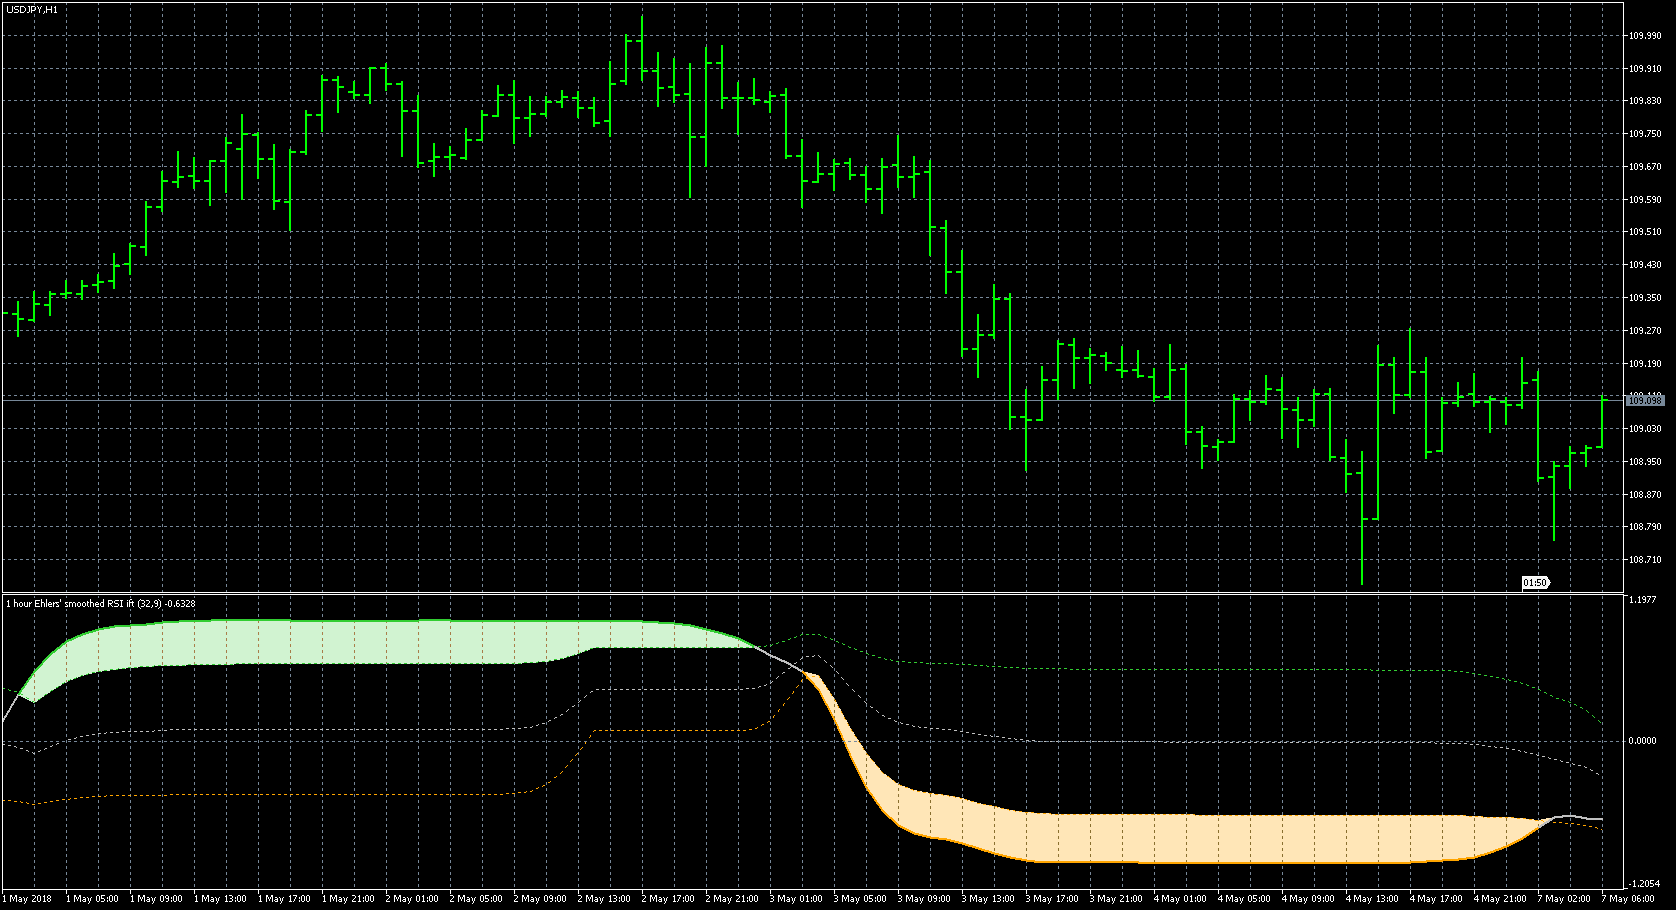1676x910 pixels.
Task: Click the 1 May 13:00 time label
Action: tap(220, 899)
